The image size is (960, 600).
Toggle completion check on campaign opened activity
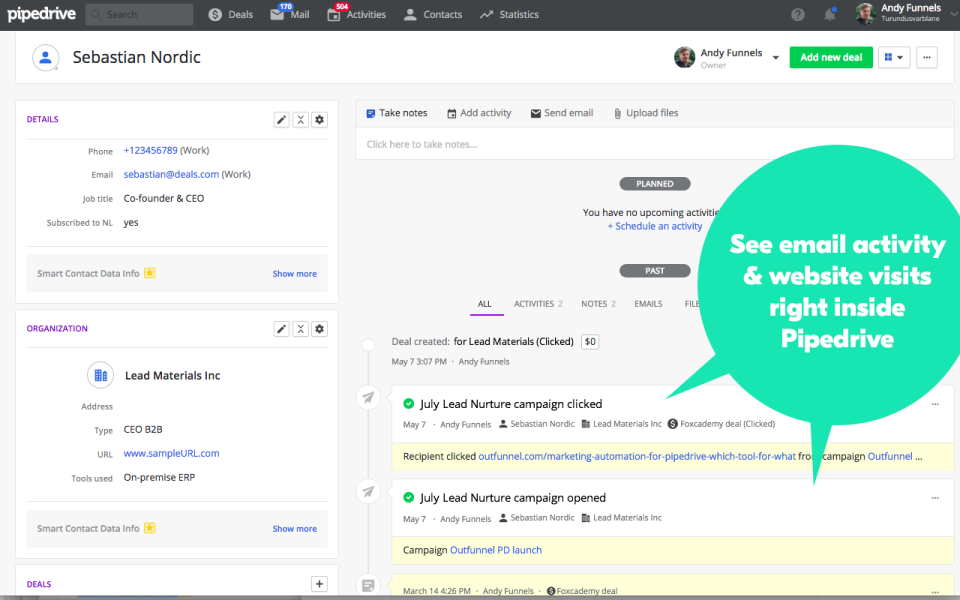(x=408, y=498)
